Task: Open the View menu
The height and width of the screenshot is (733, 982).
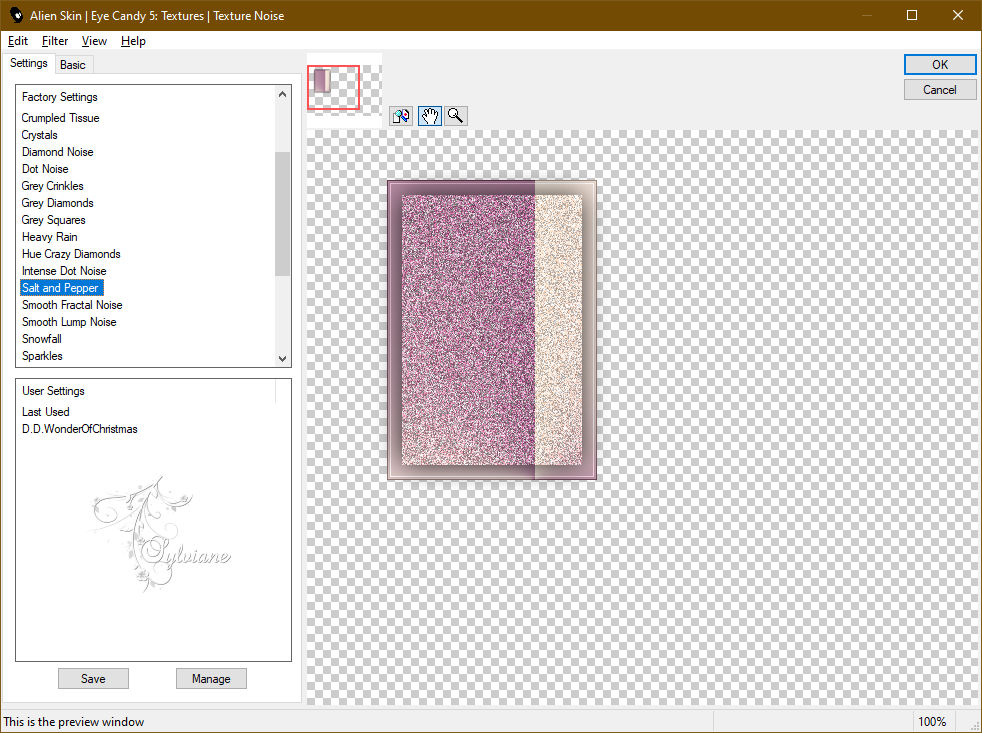Action: 94,41
